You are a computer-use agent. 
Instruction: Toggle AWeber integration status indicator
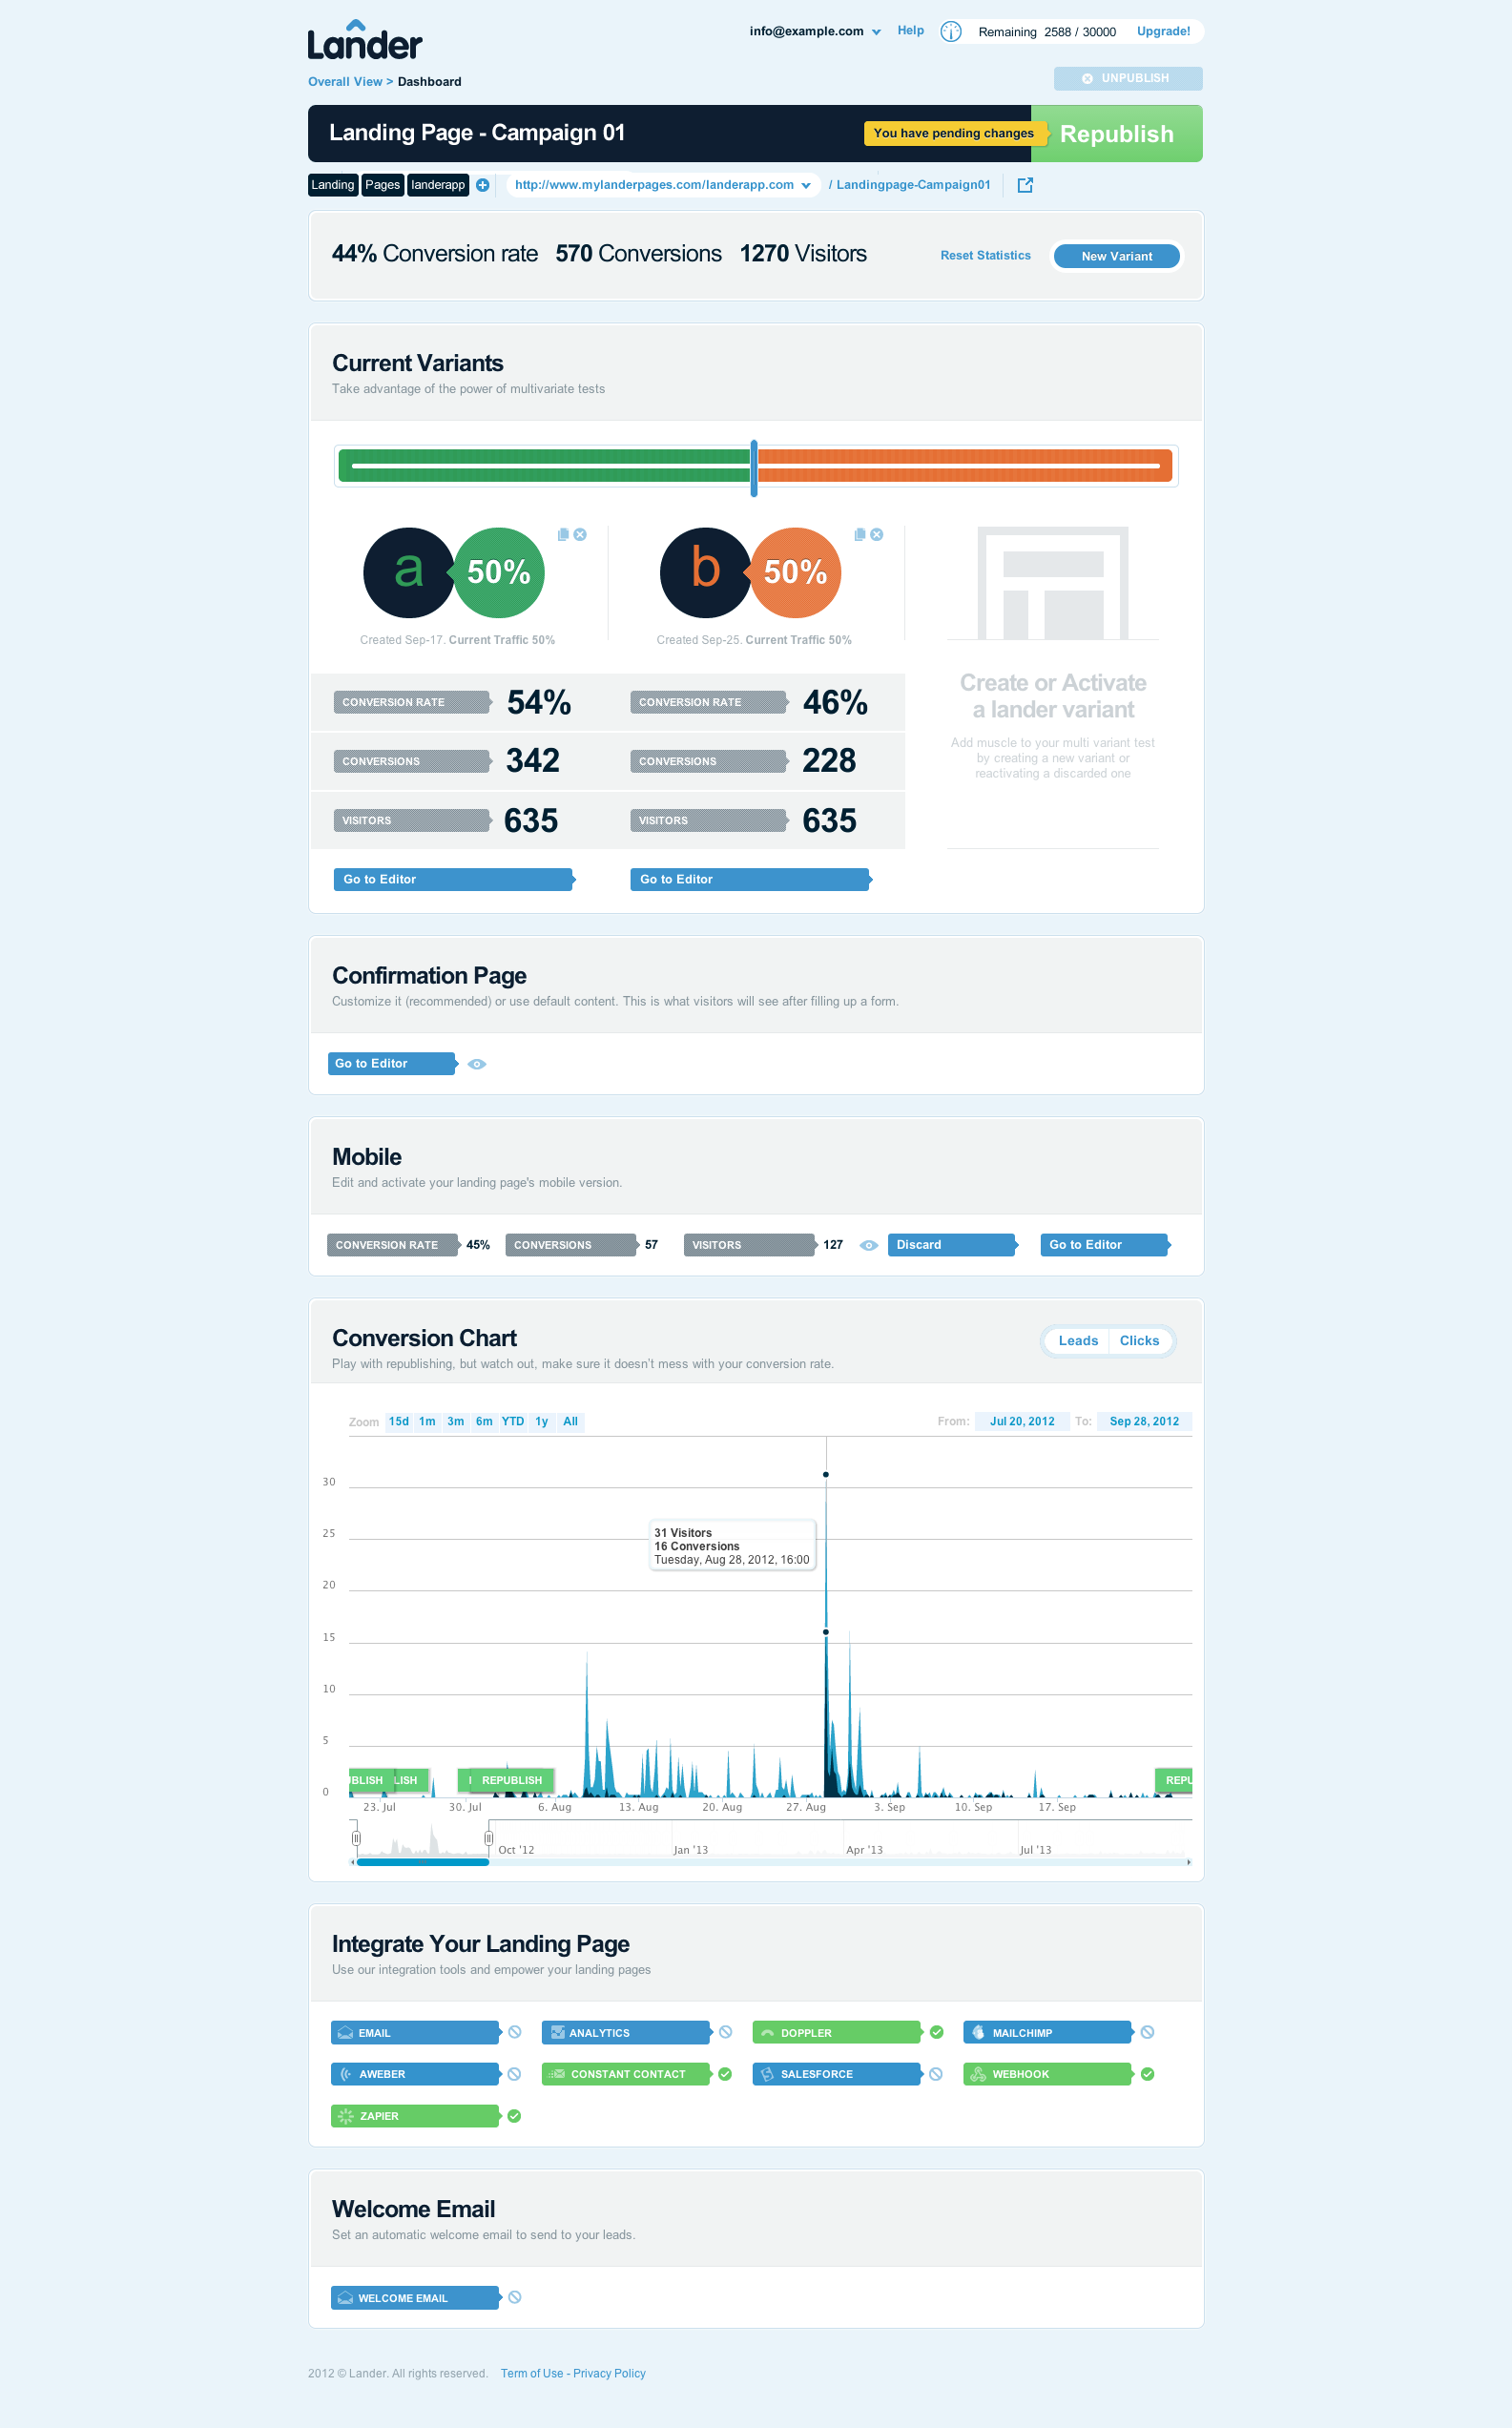point(514,2074)
